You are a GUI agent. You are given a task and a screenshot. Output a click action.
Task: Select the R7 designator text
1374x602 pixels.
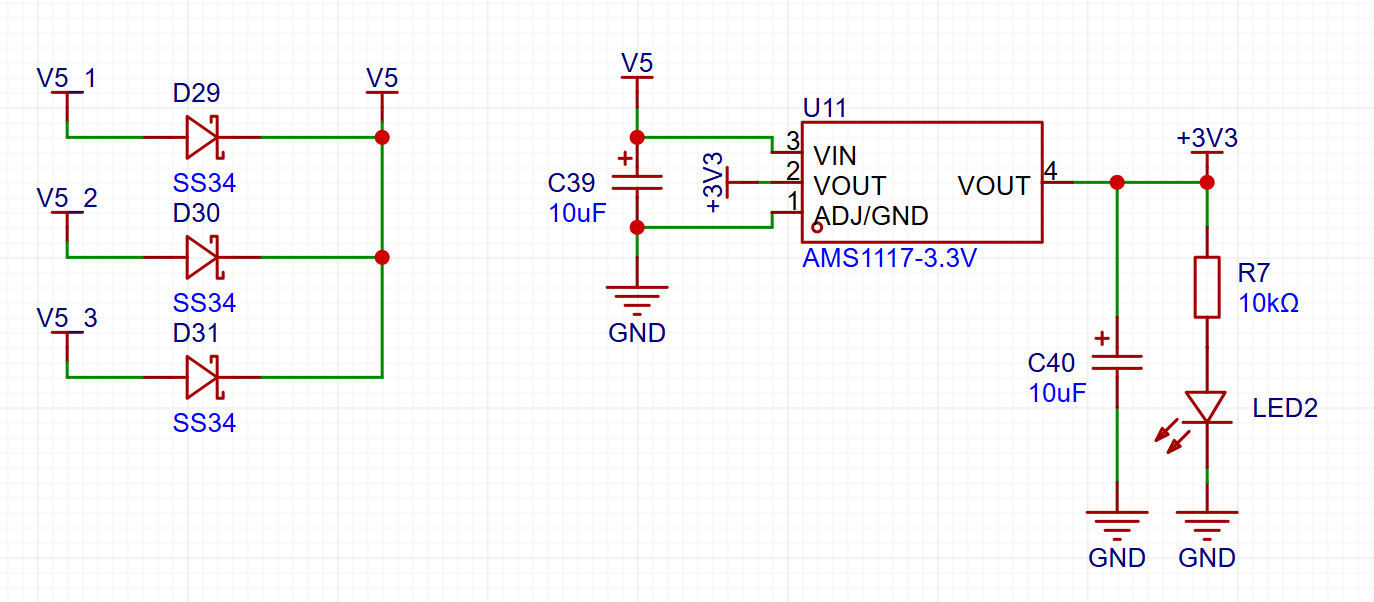coord(1252,273)
